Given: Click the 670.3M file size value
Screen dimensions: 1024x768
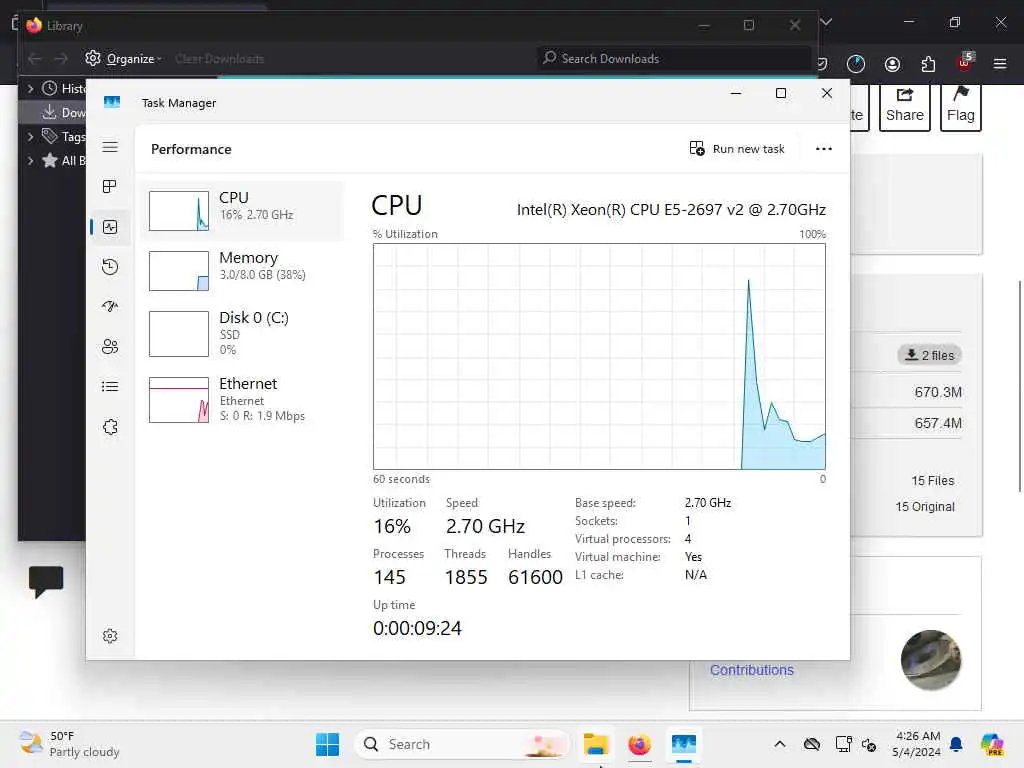Looking at the screenshot, I should pyautogui.click(x=938, y=392).
